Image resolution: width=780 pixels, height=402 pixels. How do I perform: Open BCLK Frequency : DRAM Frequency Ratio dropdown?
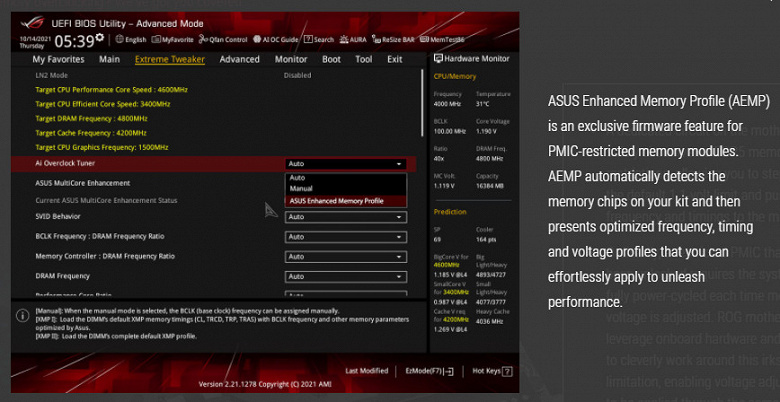(346, 237)
